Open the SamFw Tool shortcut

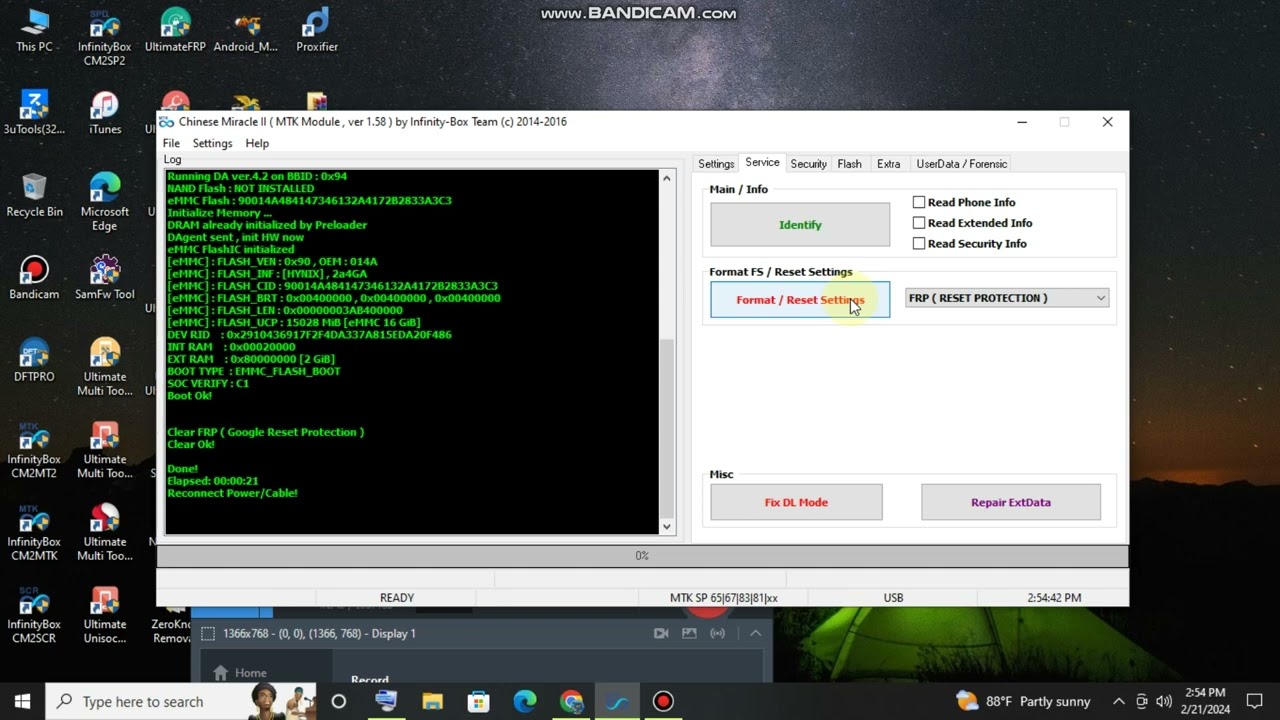pyautogui.click(x=105, y=277)
